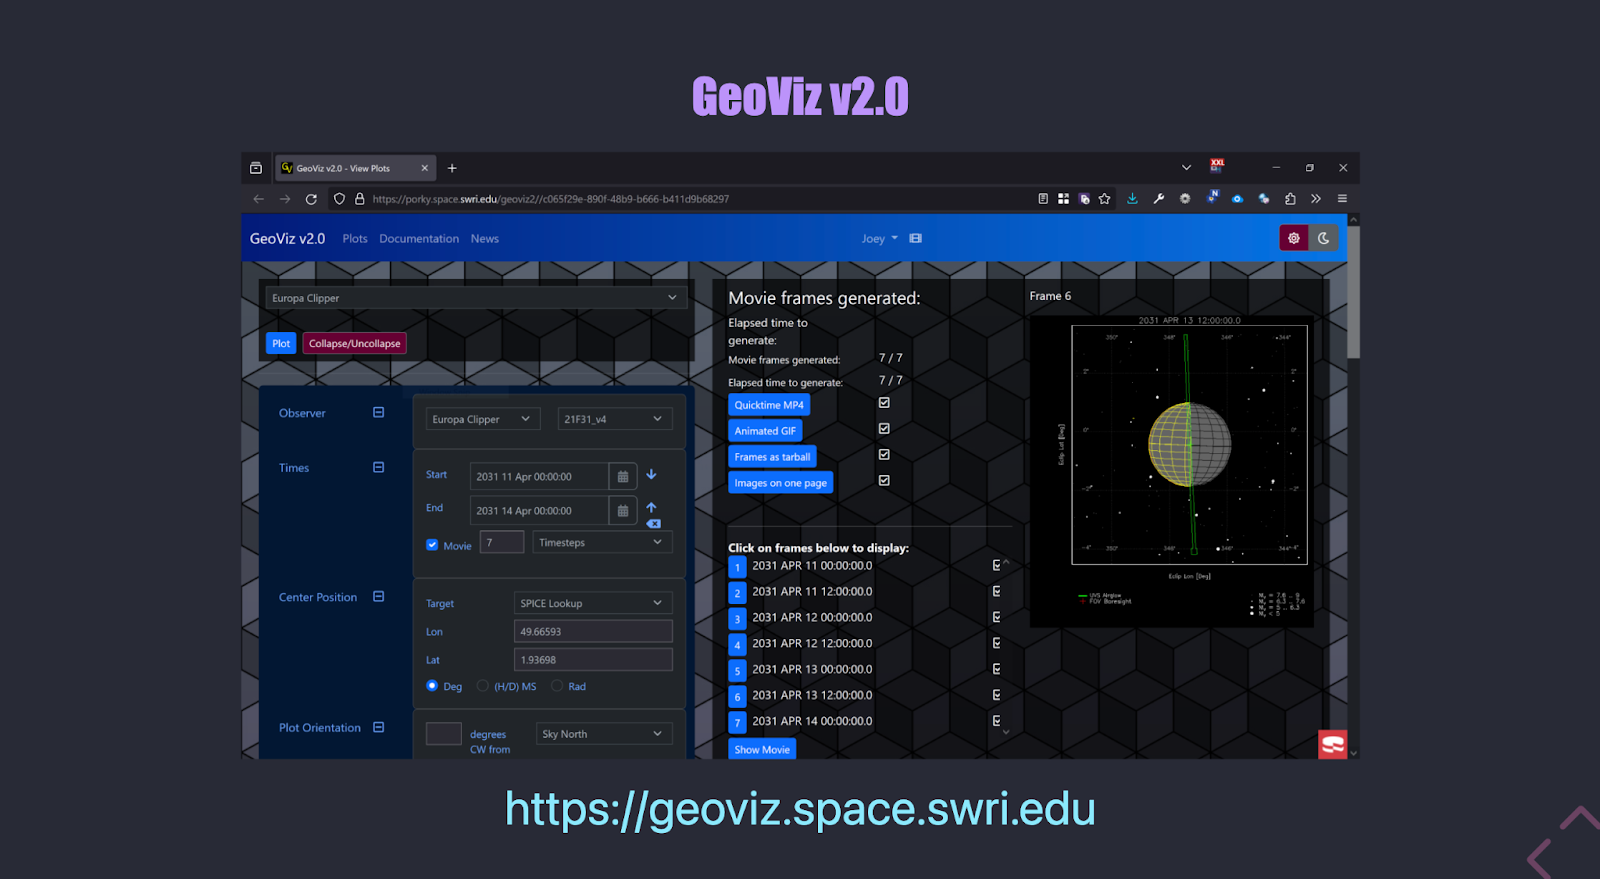List all tabs with the chevron
This screenshot has height=879, width=1600.
click(x=1186, y=168)
